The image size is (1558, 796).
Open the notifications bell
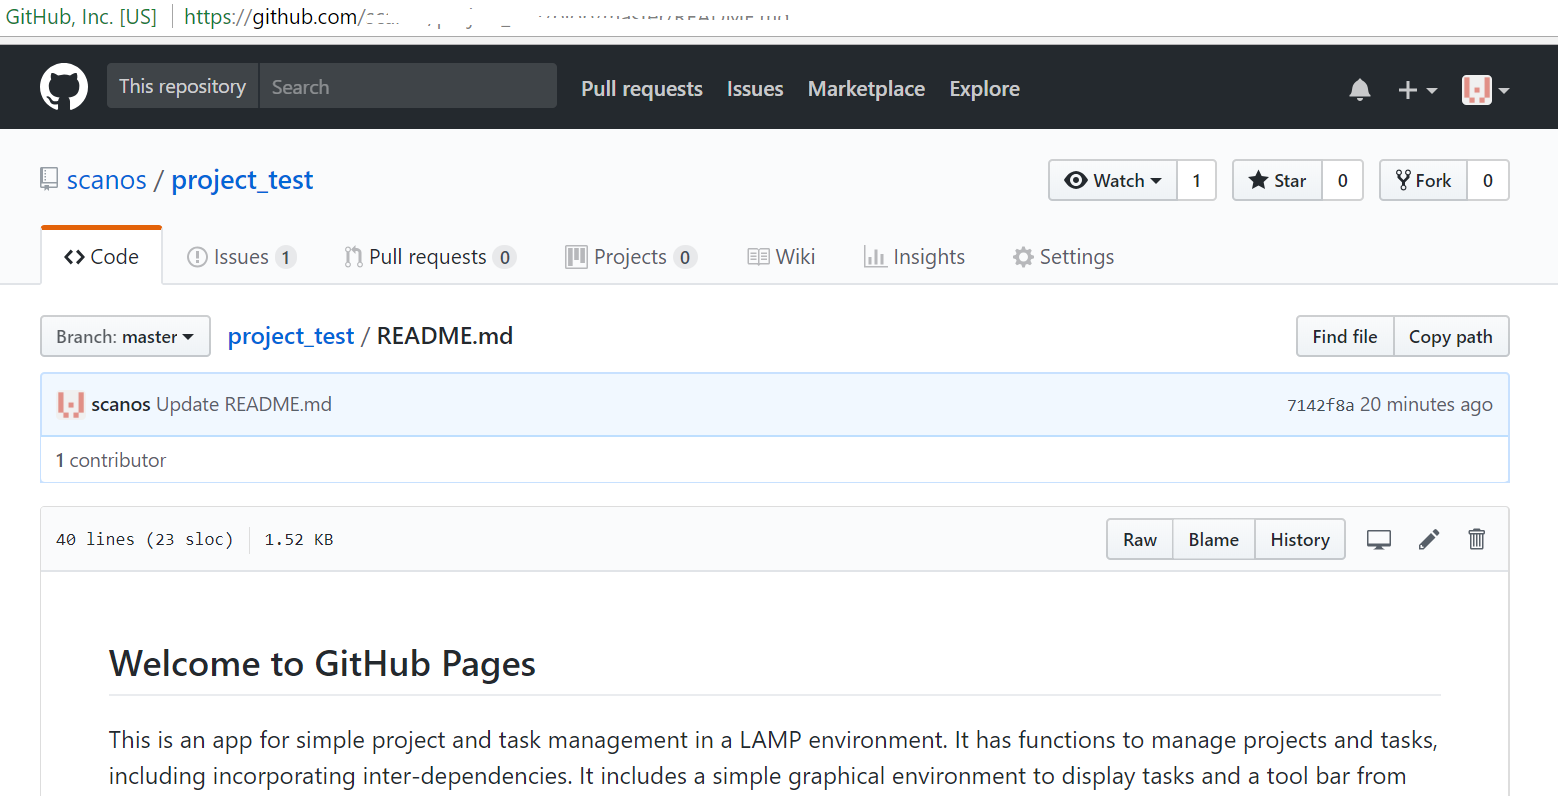[x=1360, y=89]
